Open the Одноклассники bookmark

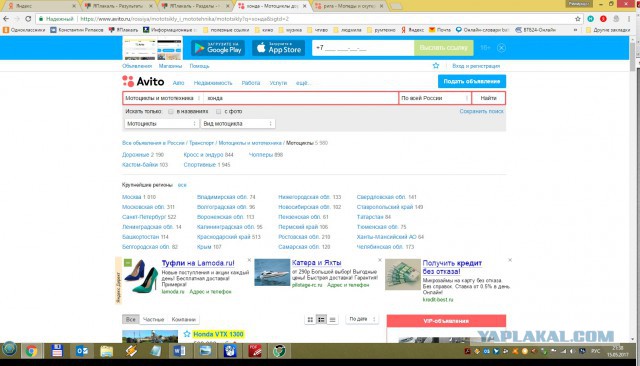tap(24, 30)
